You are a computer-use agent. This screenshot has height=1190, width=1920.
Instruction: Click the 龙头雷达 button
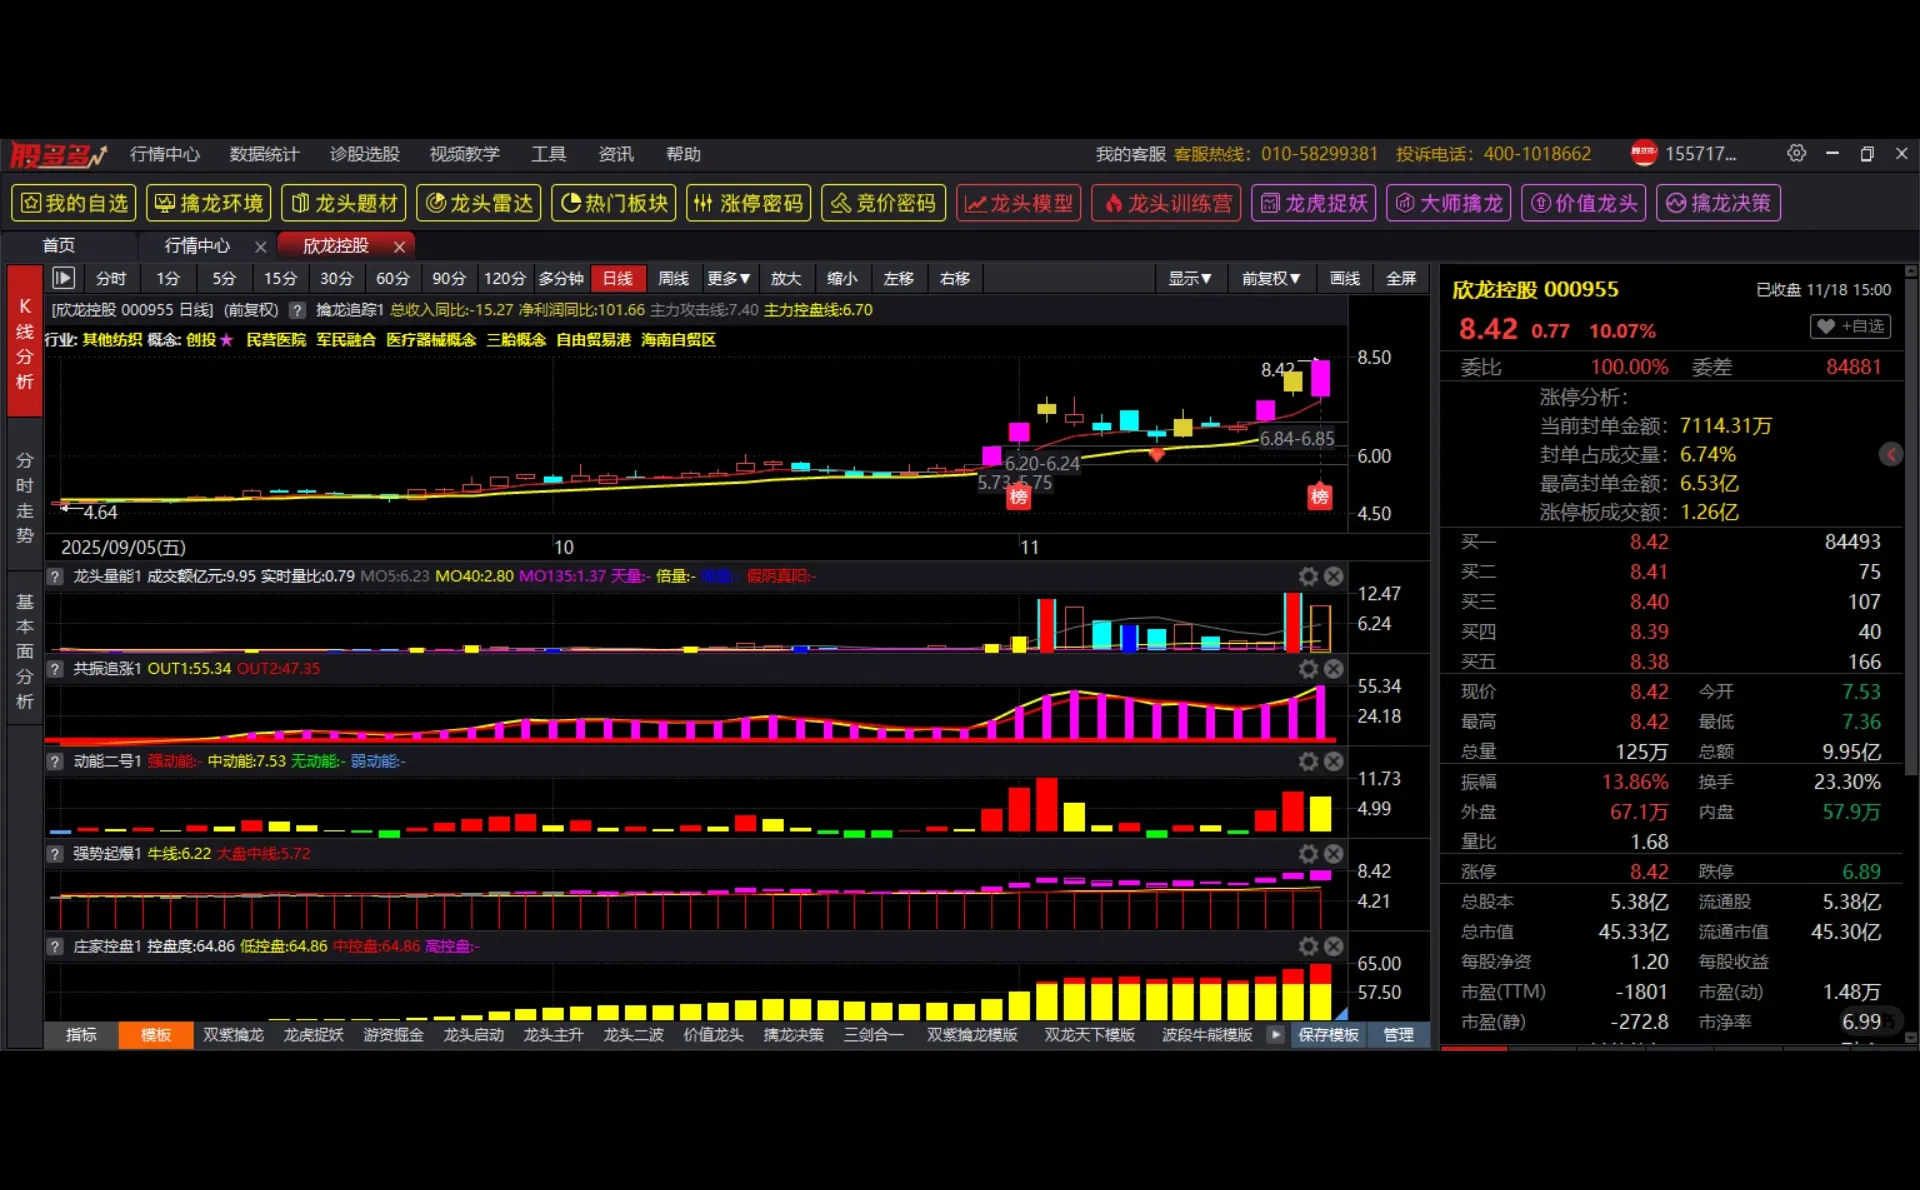click(x=479, y=203)
